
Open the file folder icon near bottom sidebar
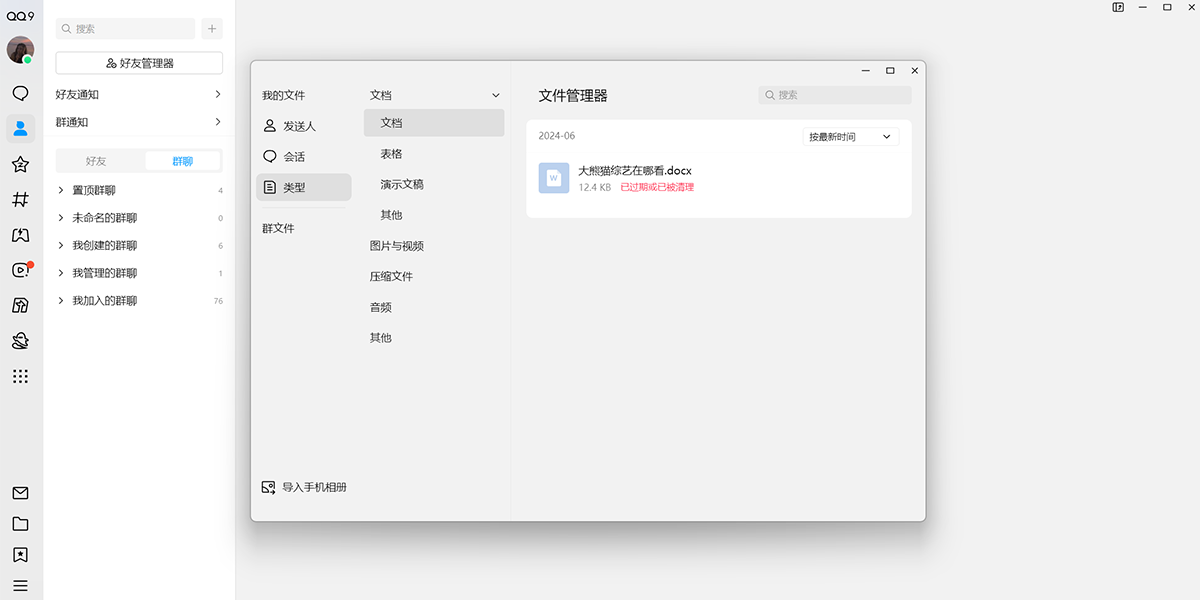(20, 524)
